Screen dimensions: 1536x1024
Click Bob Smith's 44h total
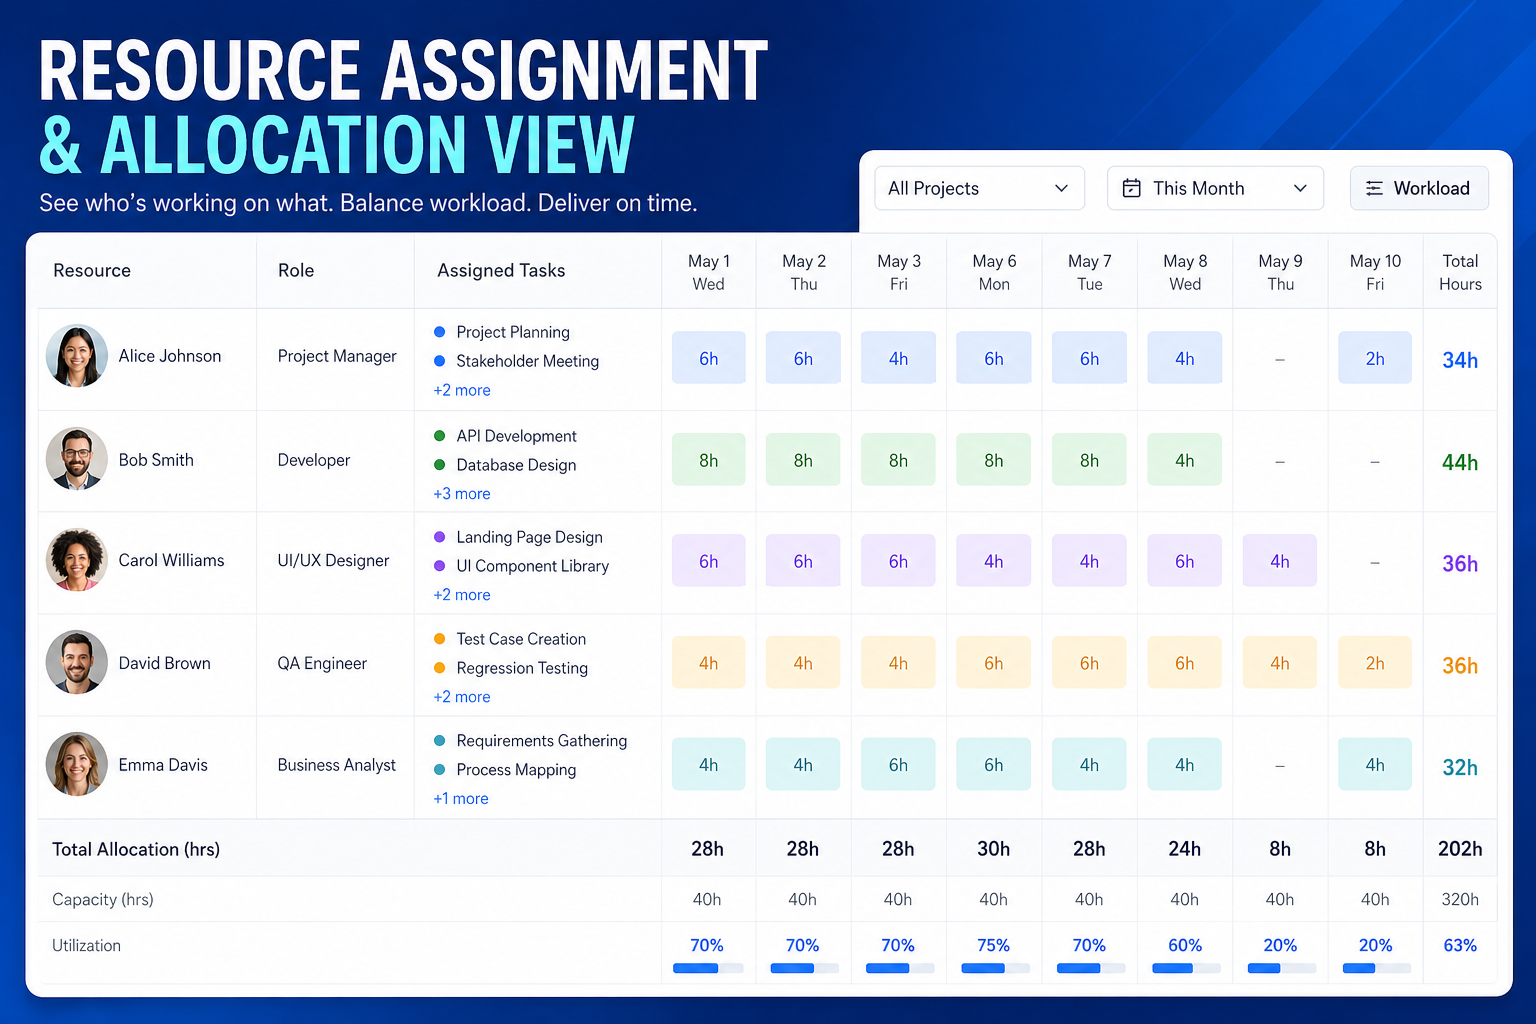pyautogui.click(x=1460, y=462)
